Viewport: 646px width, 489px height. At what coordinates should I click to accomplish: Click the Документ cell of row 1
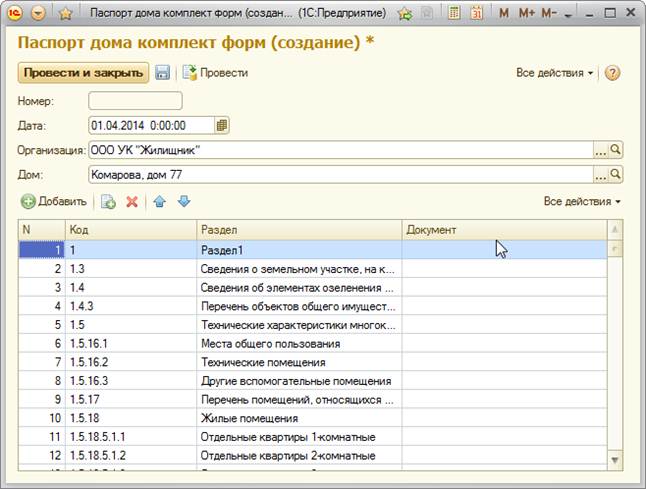point(504,250)
